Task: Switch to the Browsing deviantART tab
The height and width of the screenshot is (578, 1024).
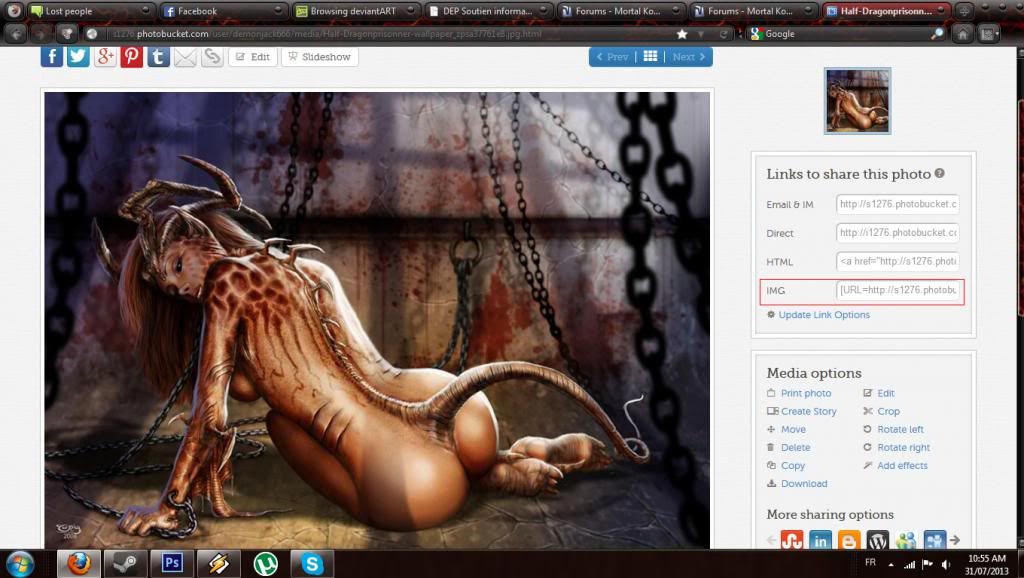Action: [355, 11]
